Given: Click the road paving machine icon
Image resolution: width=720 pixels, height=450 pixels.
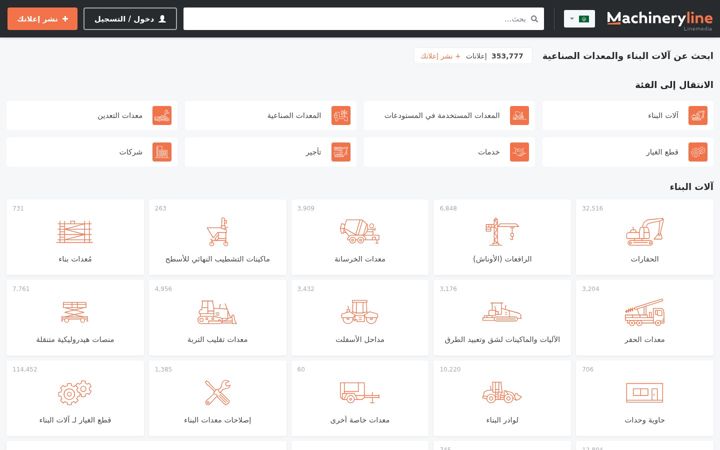Looking at the screenshot, I should click(502, 312).
